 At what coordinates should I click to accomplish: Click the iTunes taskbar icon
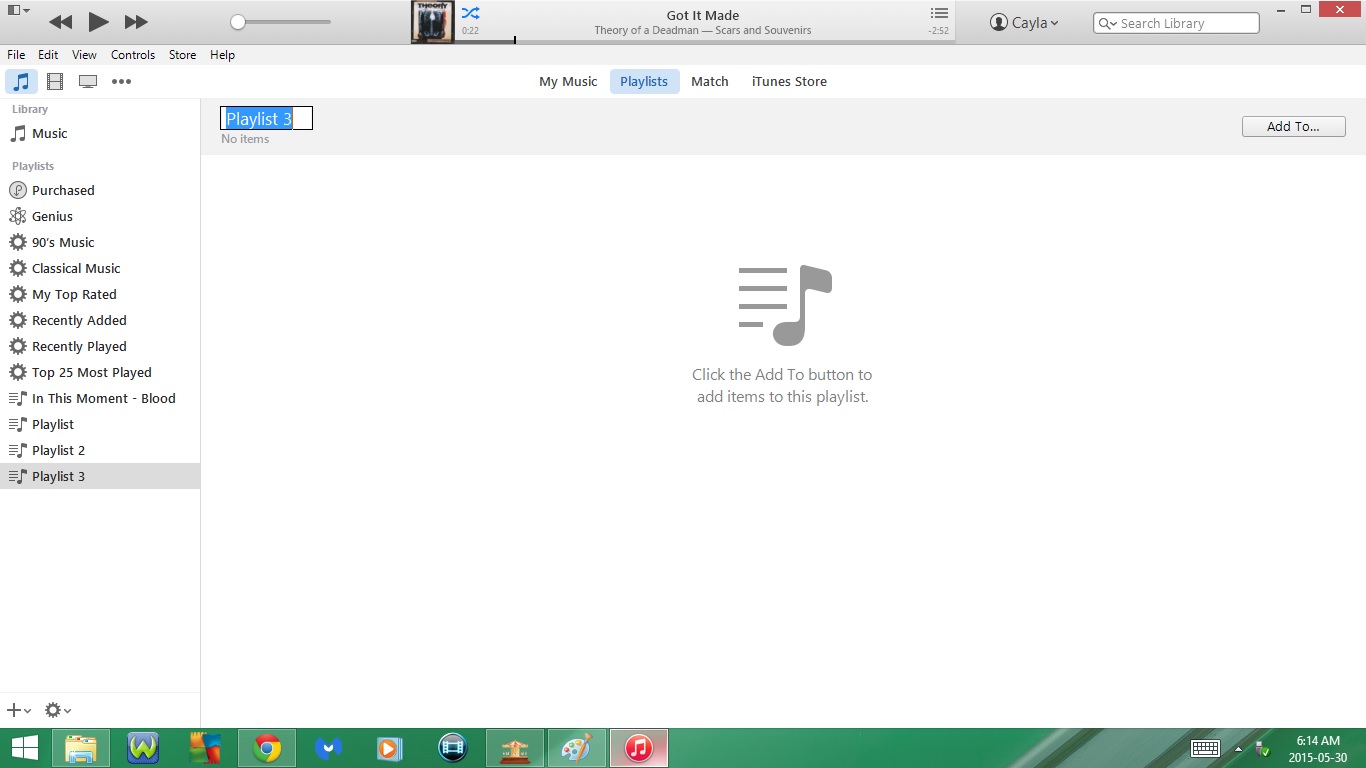coord(639,748)
